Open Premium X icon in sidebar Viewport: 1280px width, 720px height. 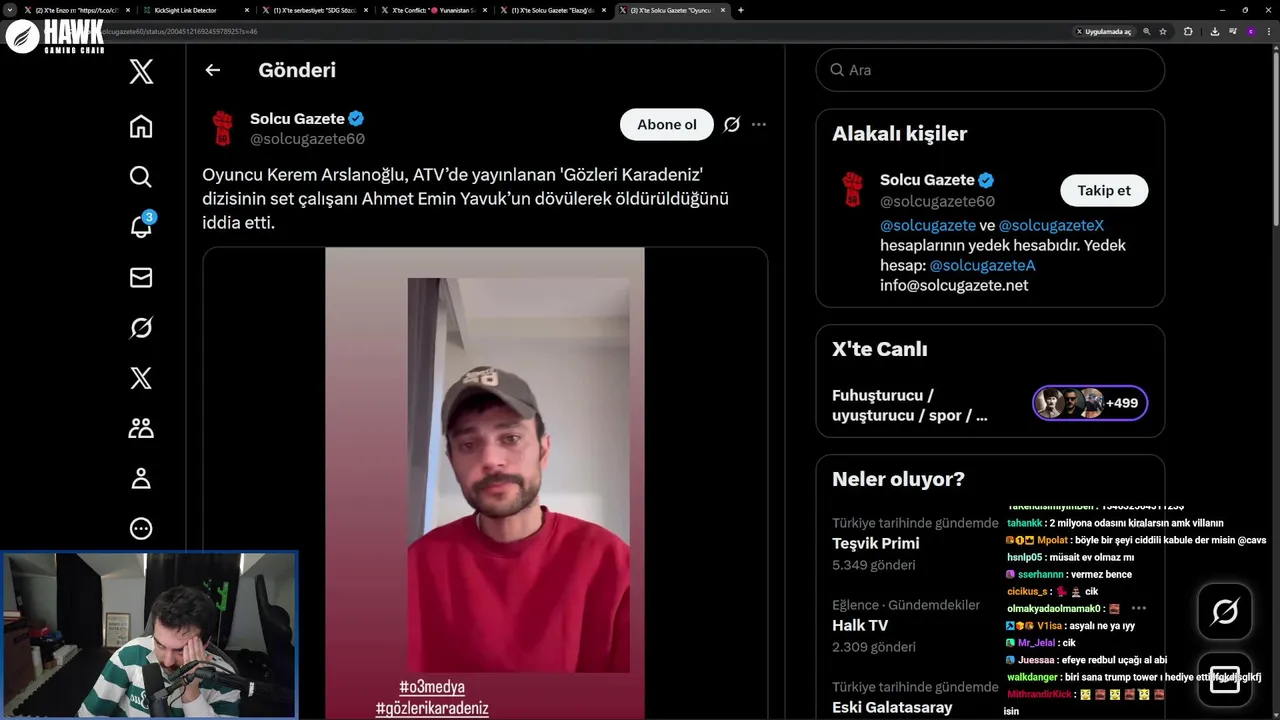pos(141,378)
